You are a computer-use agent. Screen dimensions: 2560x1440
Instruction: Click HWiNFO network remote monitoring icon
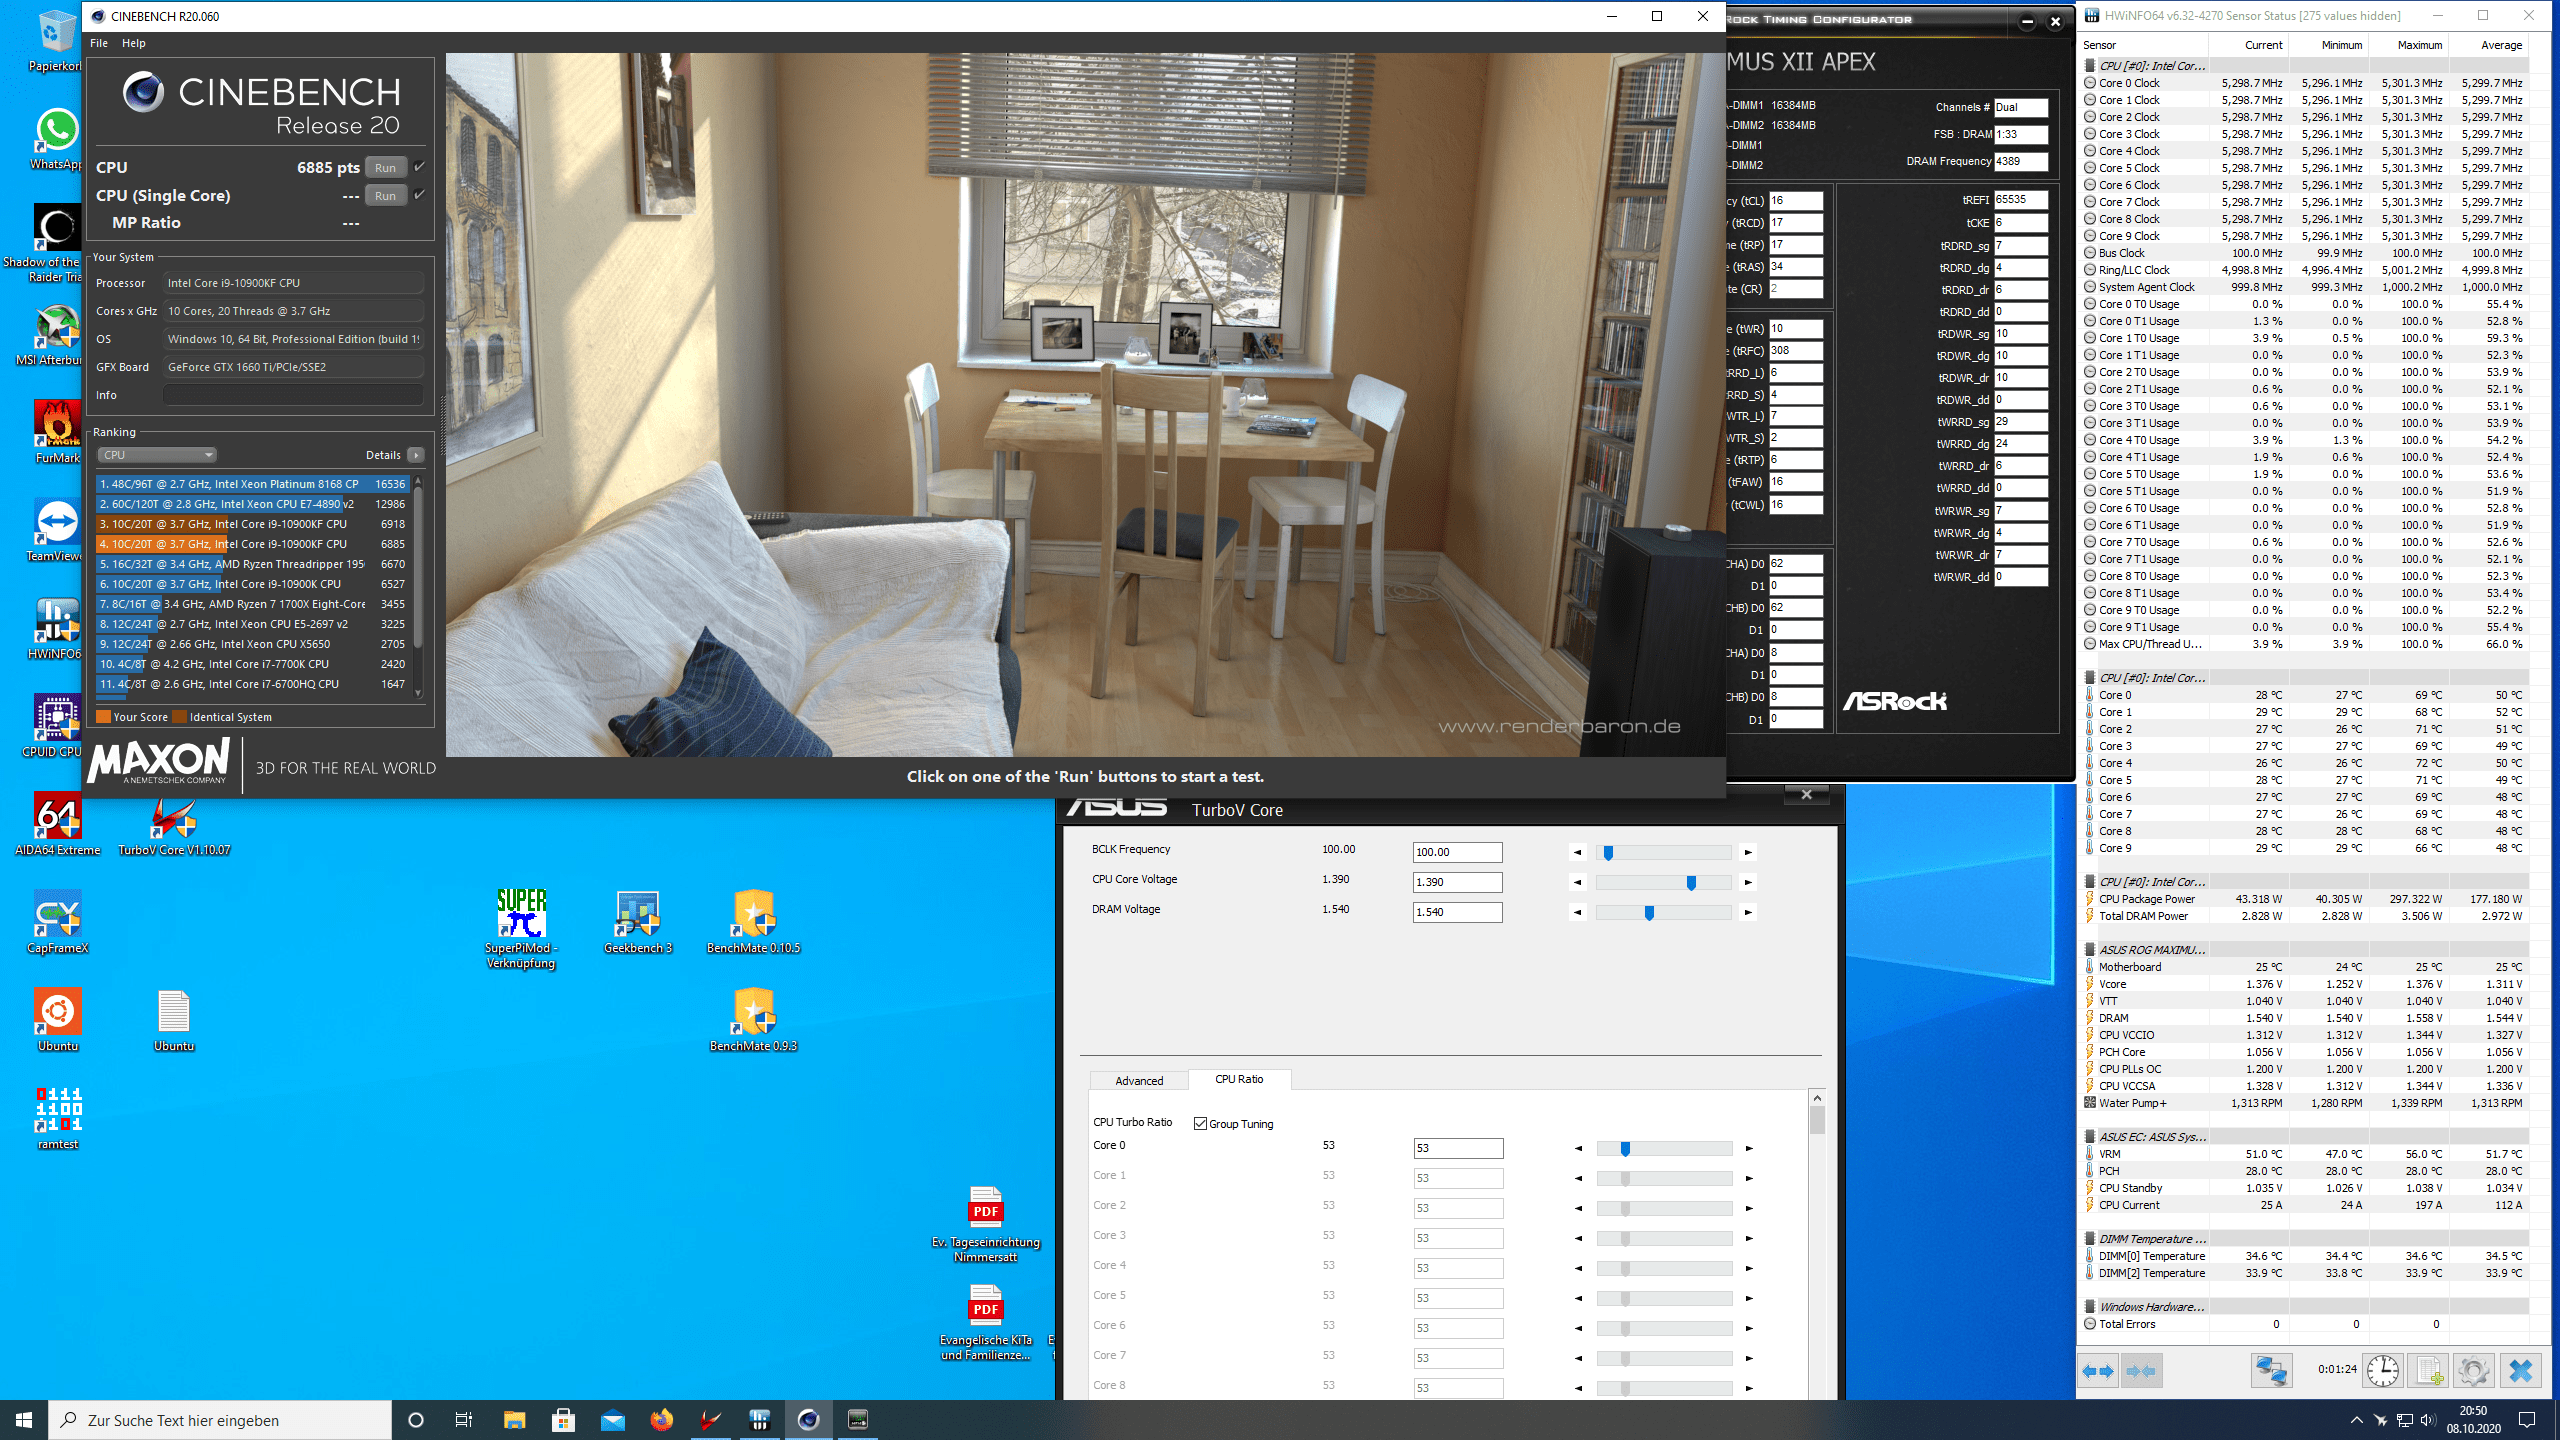(2271, 1371)
